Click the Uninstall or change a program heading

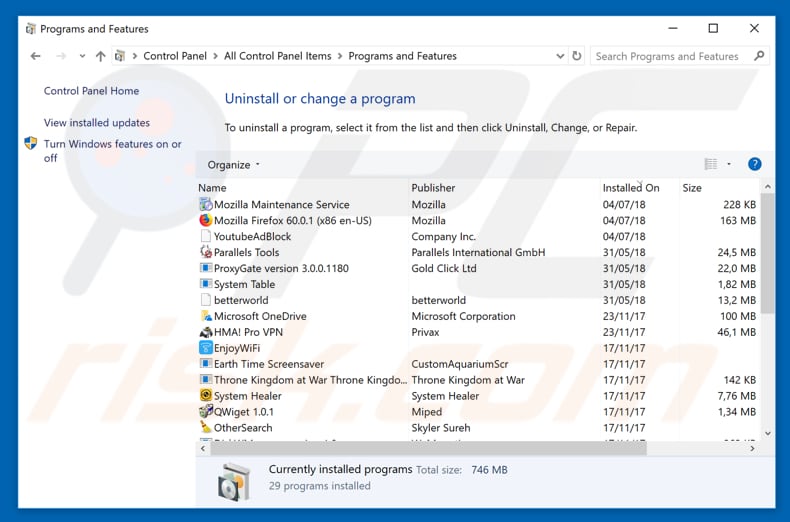click(320, 99)
